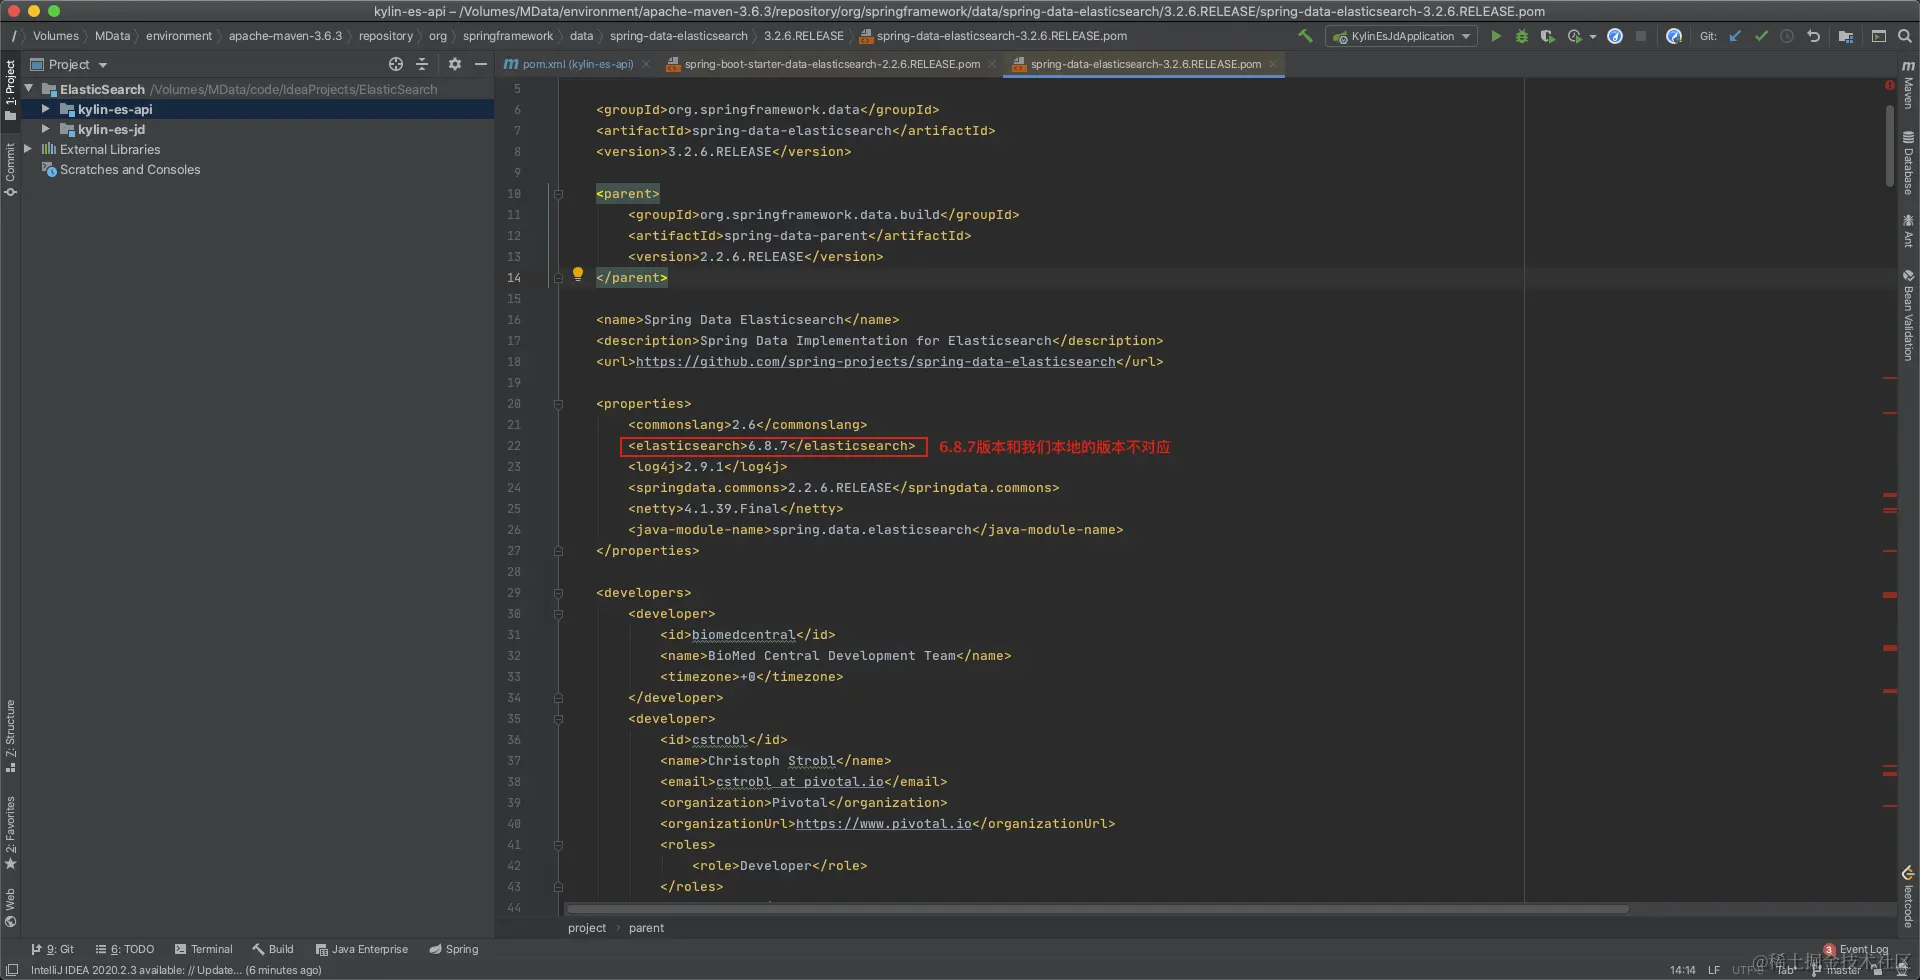Click the grey Stop square icon
Viewport: 1920px width, 980px height.
[x=1641, y=36]
